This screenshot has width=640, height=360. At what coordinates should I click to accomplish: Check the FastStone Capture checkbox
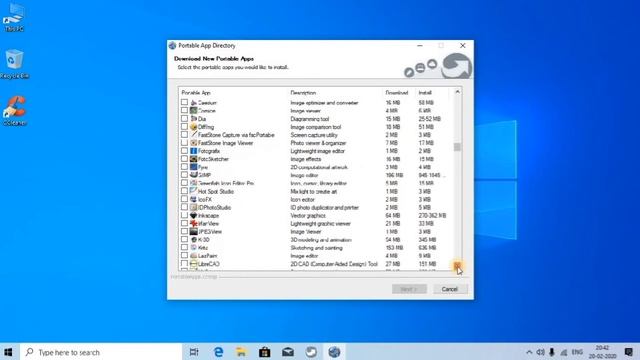coord(184,135)
